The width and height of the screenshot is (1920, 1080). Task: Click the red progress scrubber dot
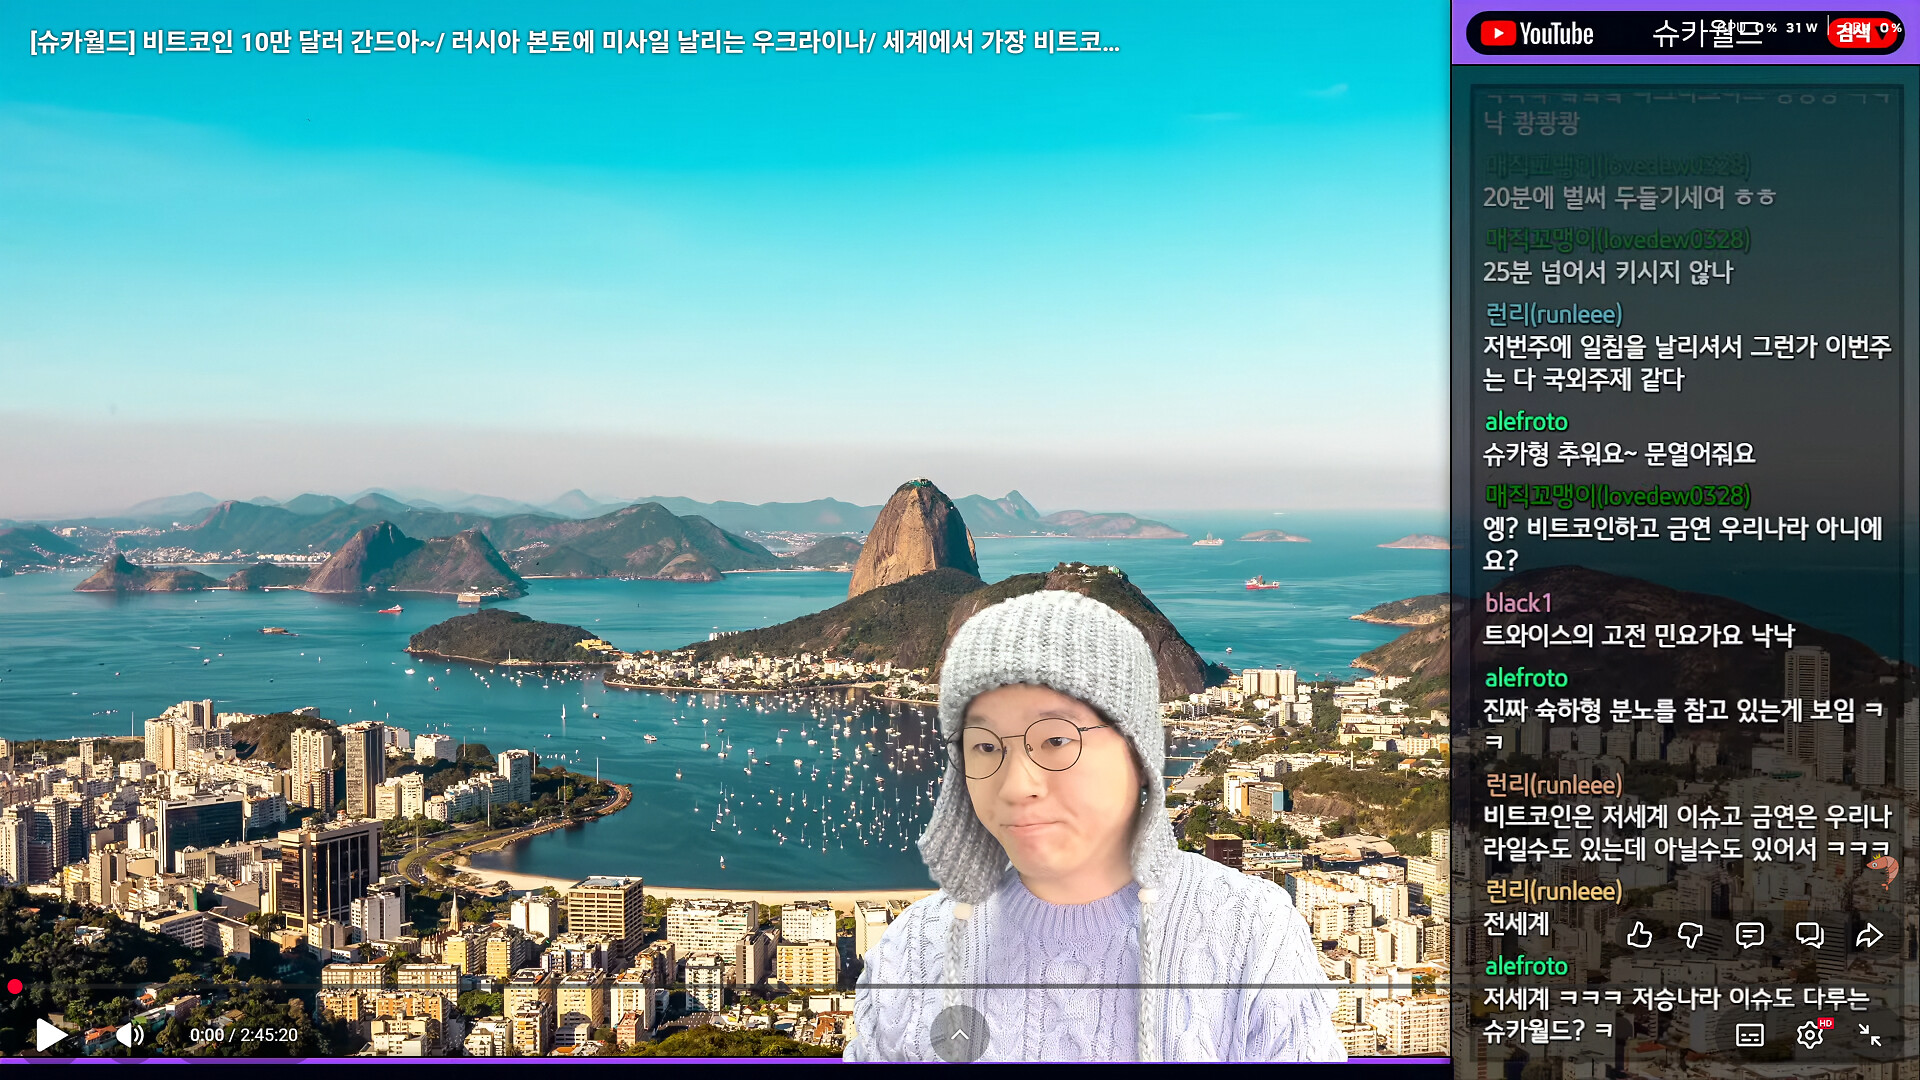click(x=15, y=987)
